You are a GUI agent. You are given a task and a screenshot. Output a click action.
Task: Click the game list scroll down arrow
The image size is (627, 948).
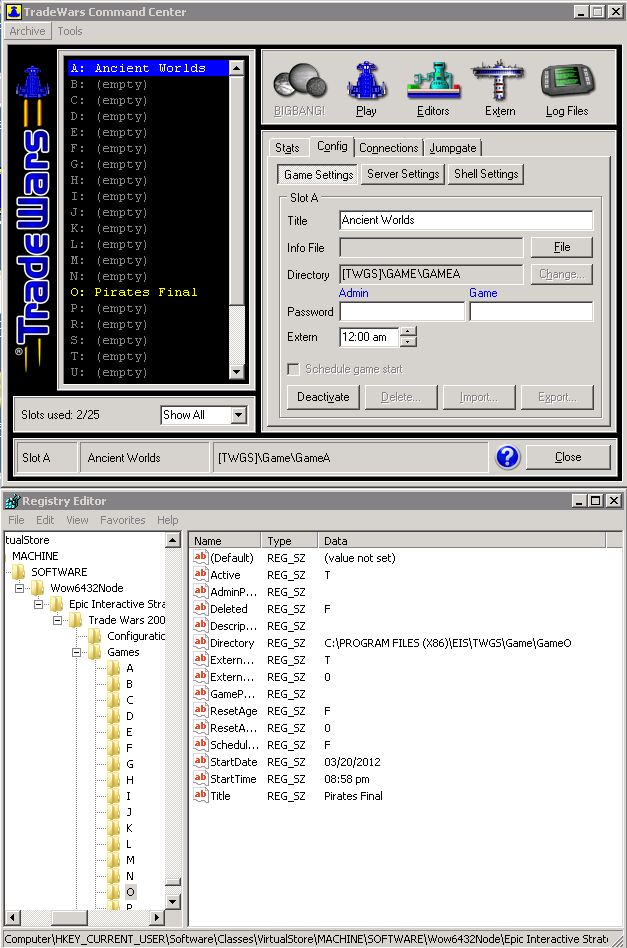click(236, 372)
